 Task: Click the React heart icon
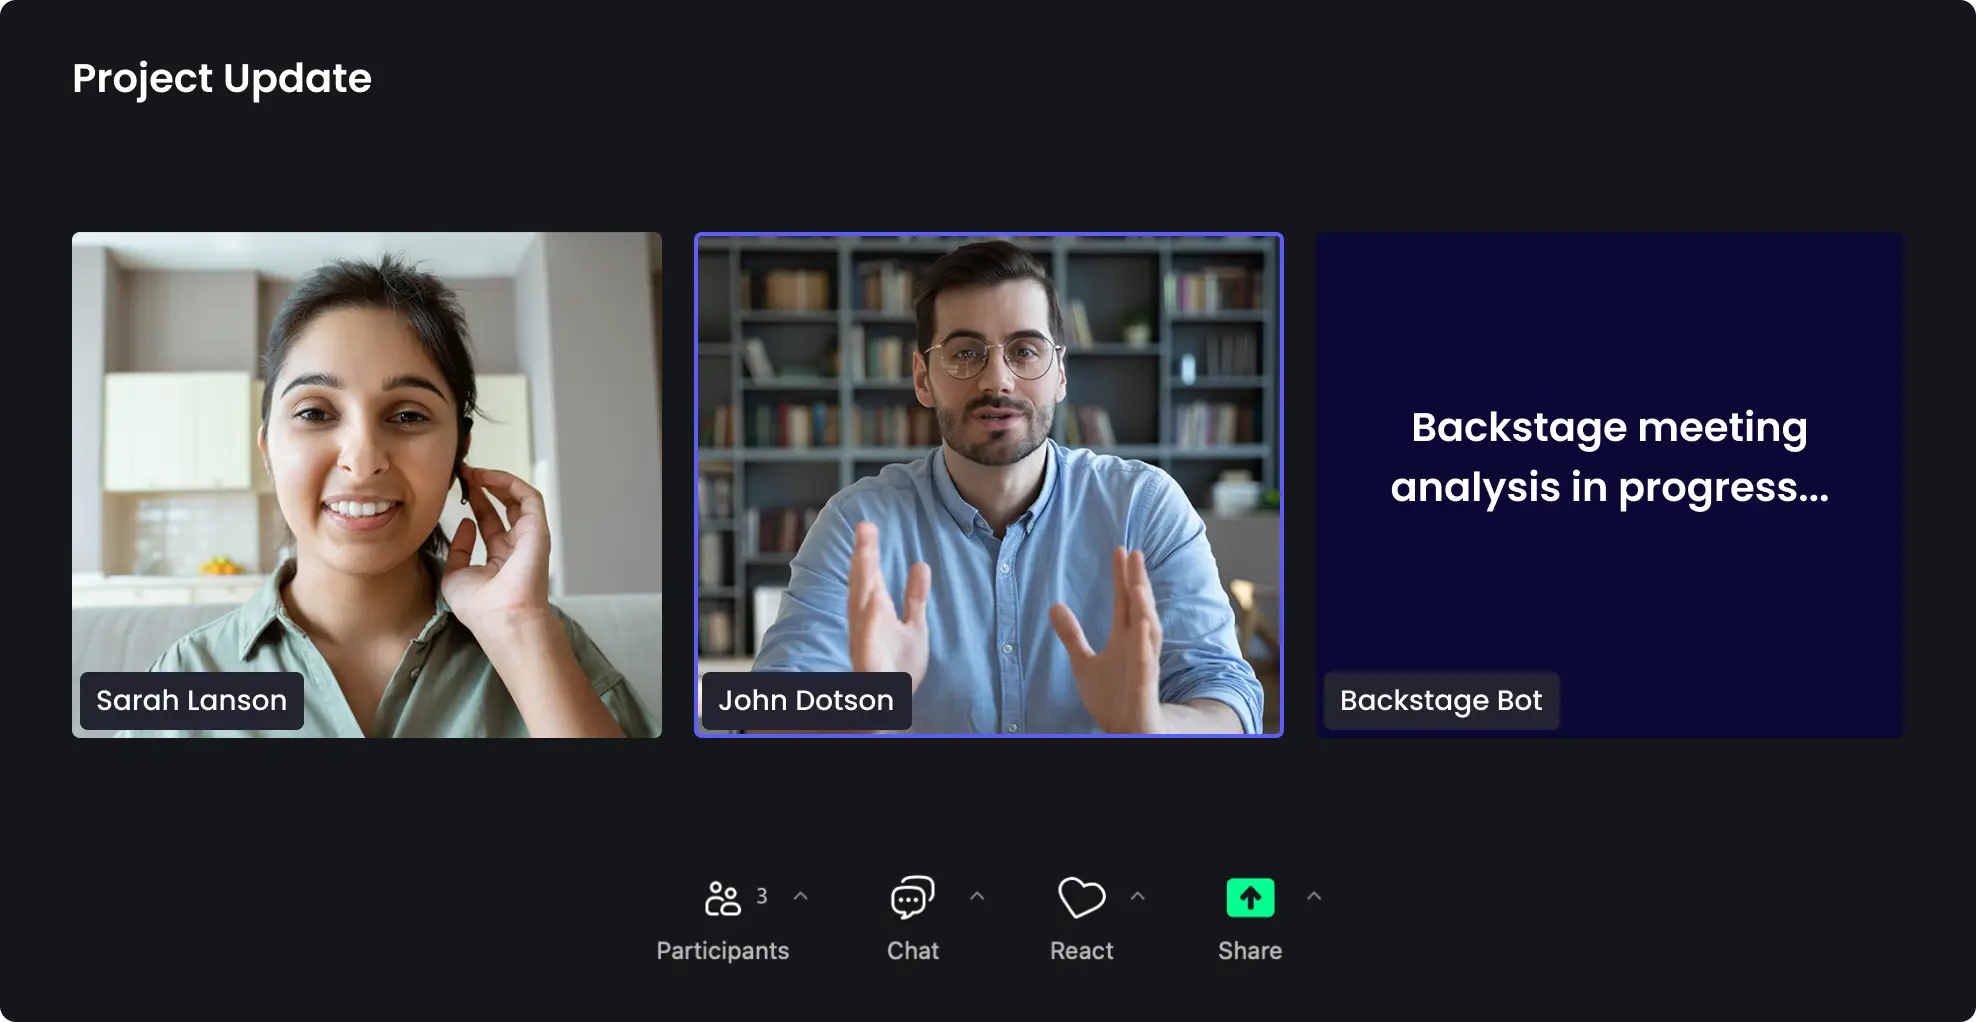(x=1082, y=898)
